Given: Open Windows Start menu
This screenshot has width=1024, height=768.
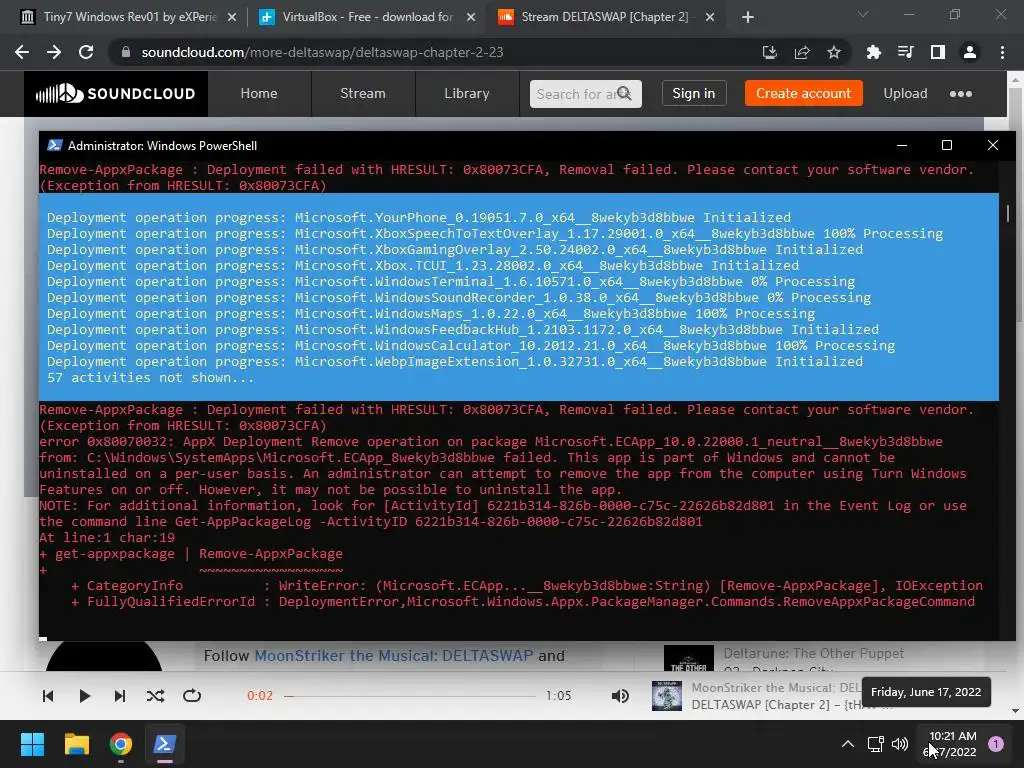Looking at the screenshot, I should click(x=32, y=744).
